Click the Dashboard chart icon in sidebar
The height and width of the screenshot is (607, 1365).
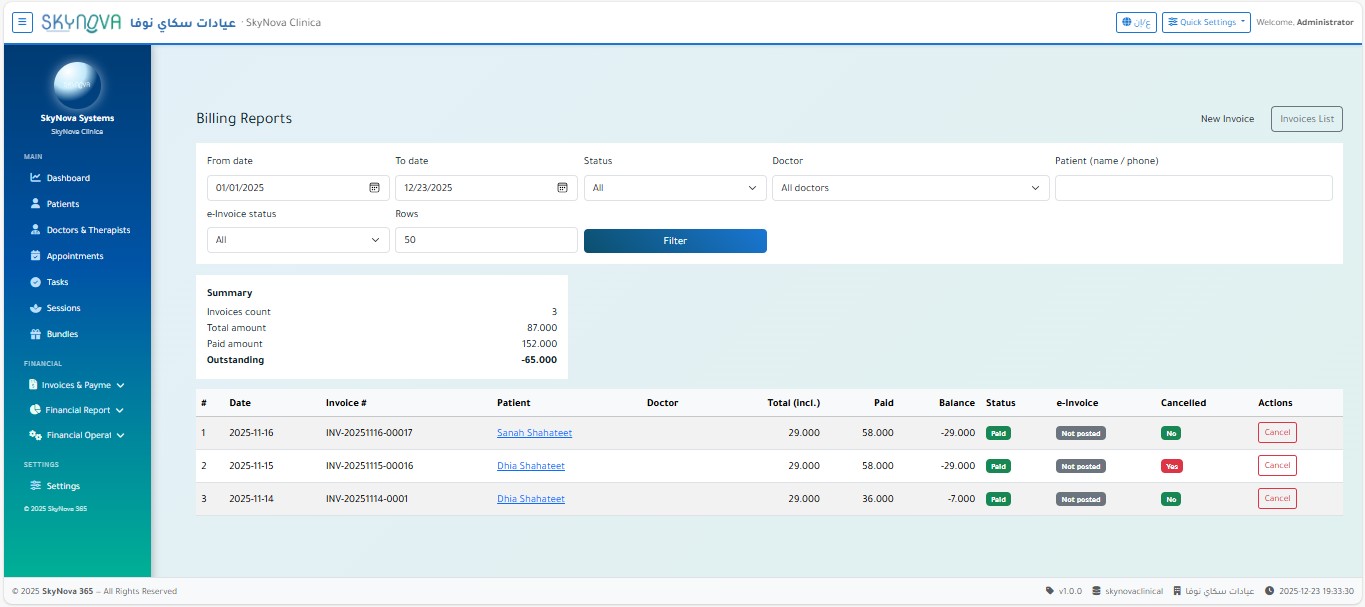pos(36,178)
